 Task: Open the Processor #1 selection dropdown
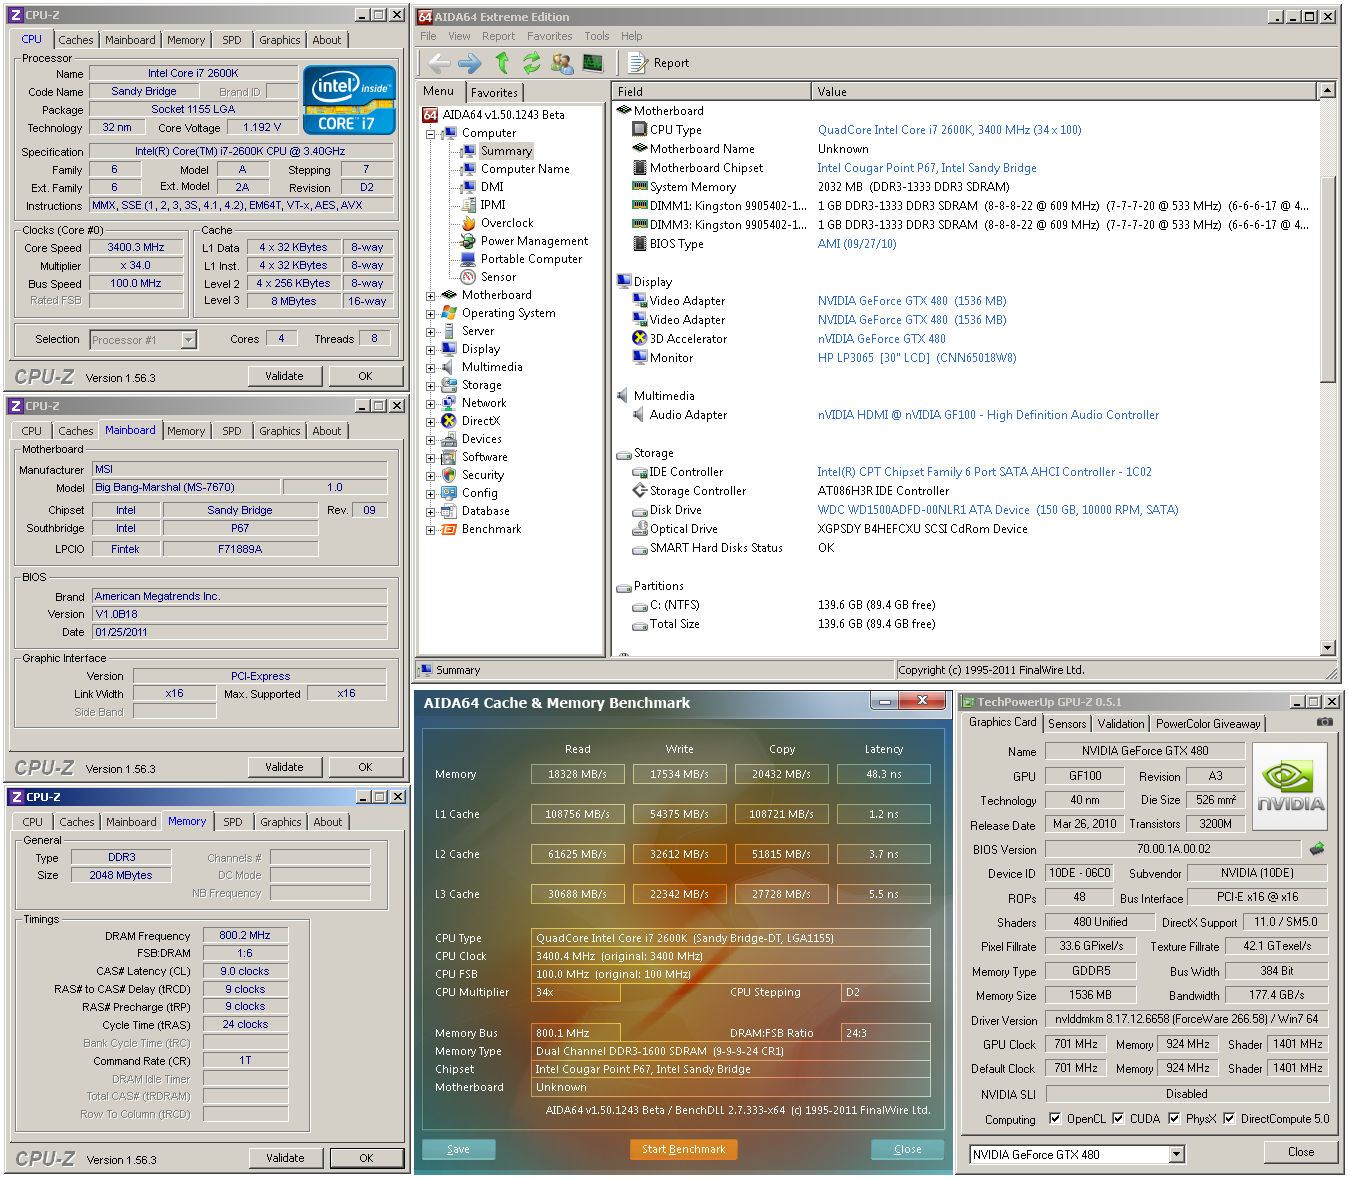pyautogui.click(x=188, y=340)
